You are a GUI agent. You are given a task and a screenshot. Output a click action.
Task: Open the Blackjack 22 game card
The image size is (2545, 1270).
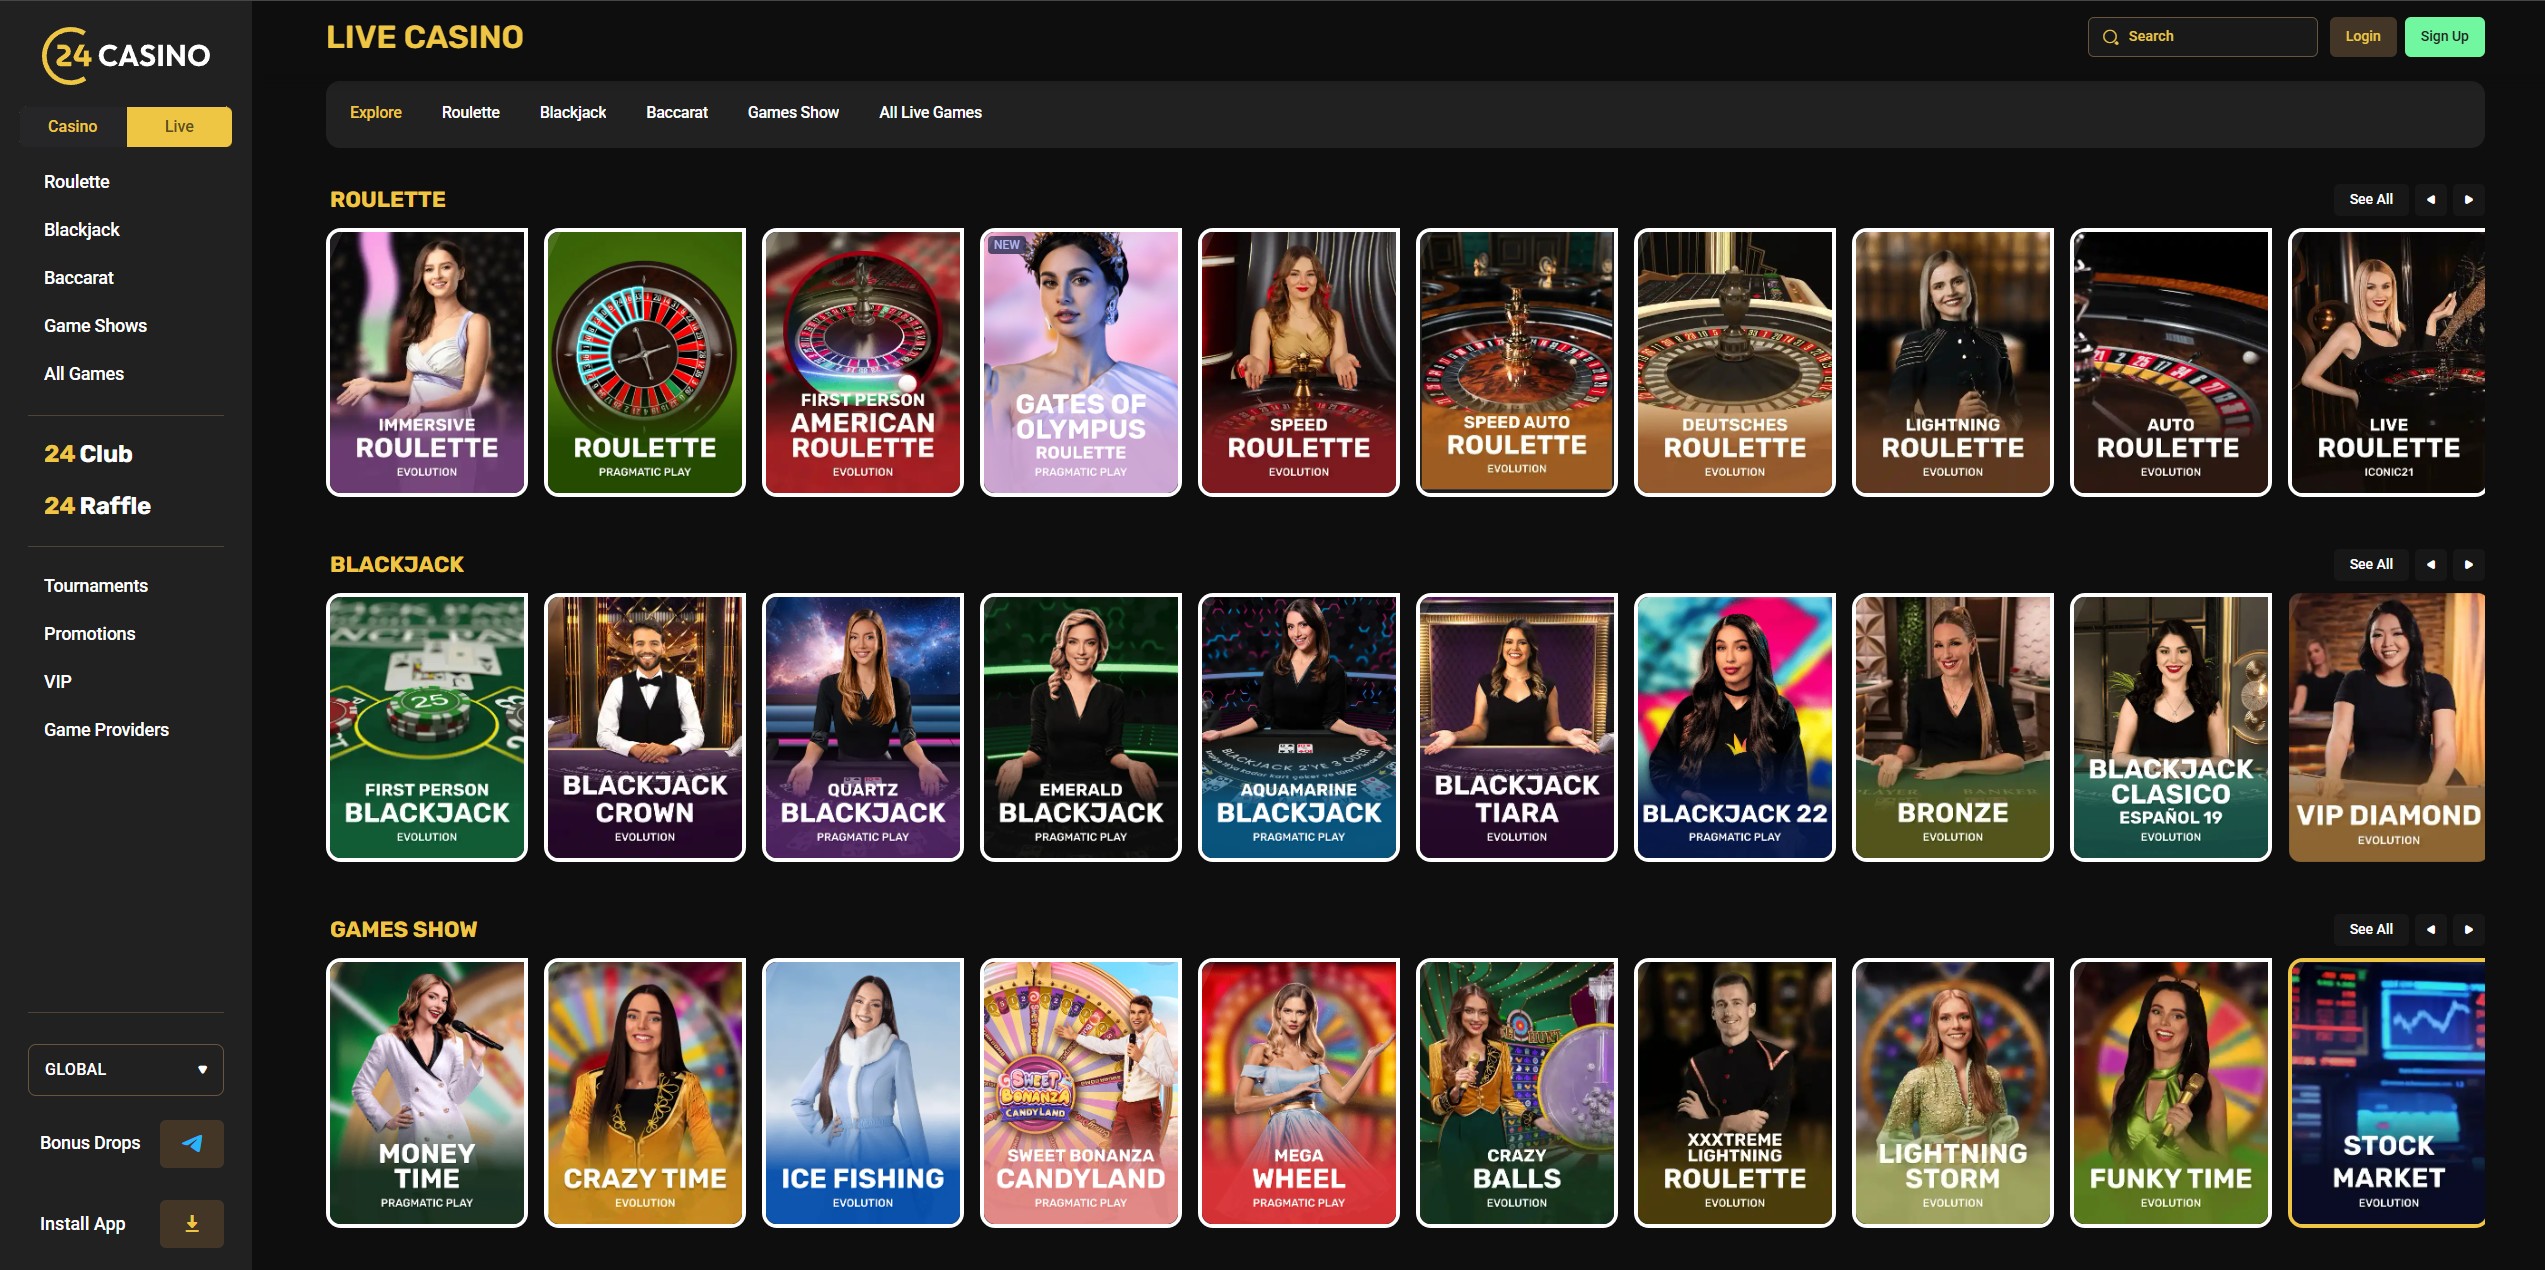tap(1735, 727)
